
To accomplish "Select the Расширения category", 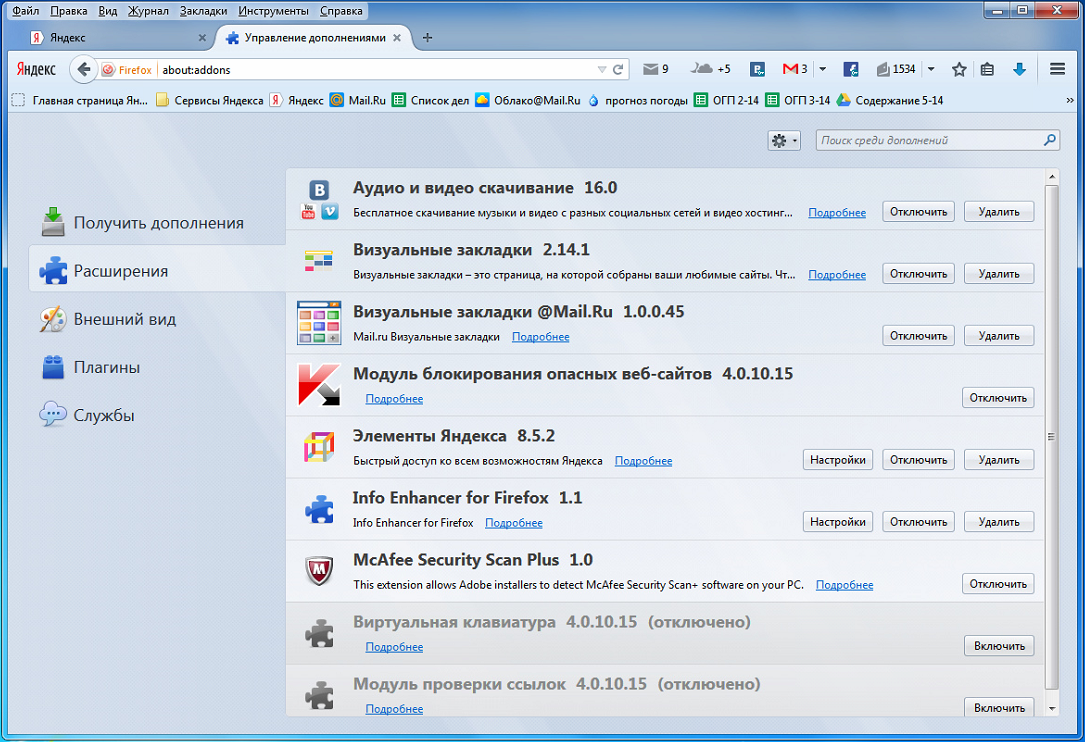I will click(158, 271).
